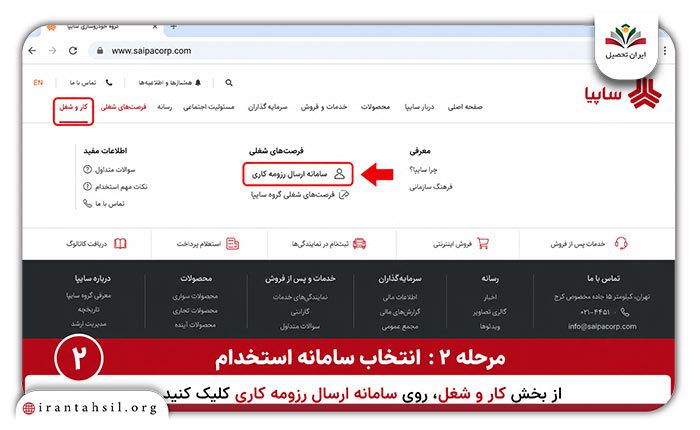Open footer محصولات آینده link
700x430 pixels.
[195, 325]
